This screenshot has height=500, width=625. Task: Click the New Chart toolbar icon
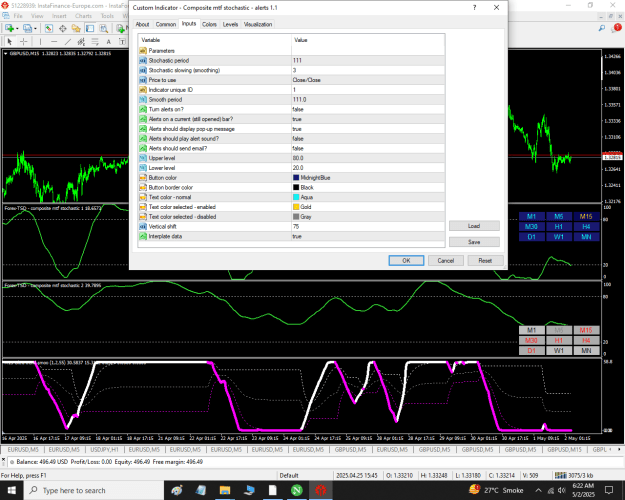click(9, 28)
